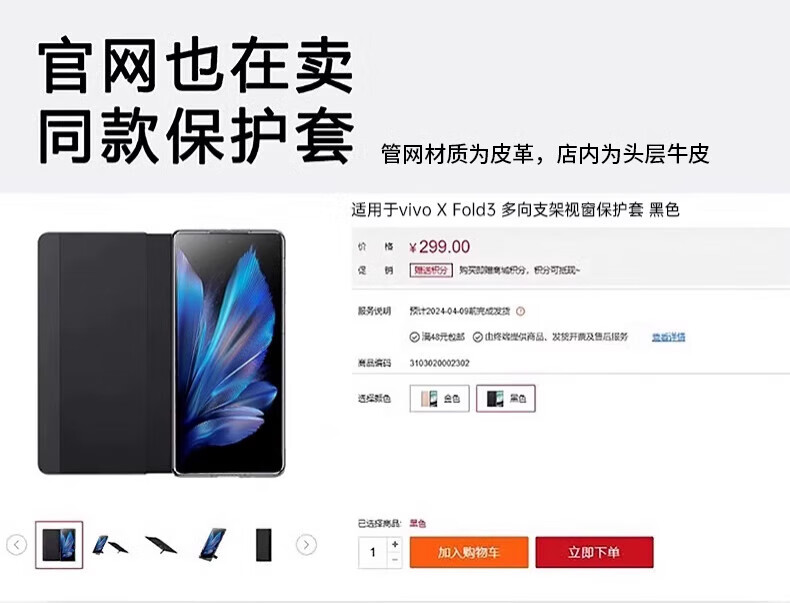Screen dimensions: 790x603
Task: Click the next thumbnail arrow
Action: pos(306,545)
